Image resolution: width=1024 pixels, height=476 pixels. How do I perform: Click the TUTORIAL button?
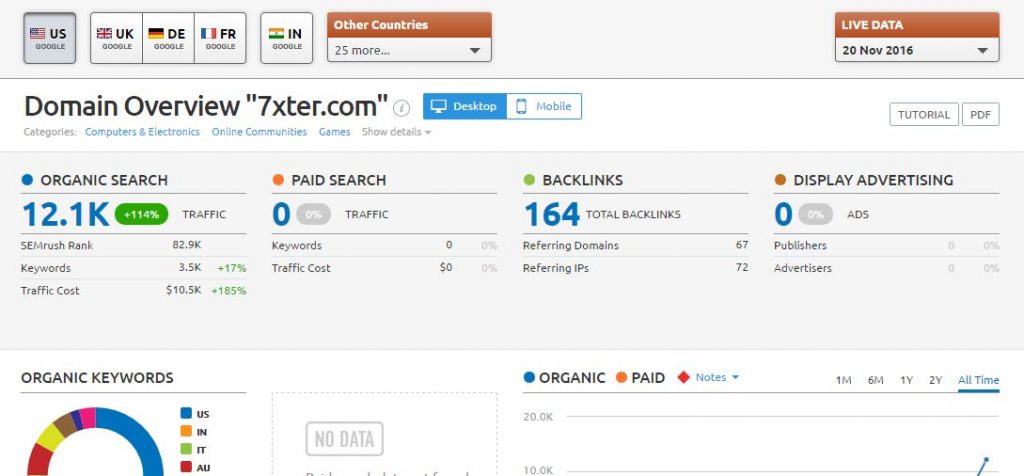tap(923, 114)
